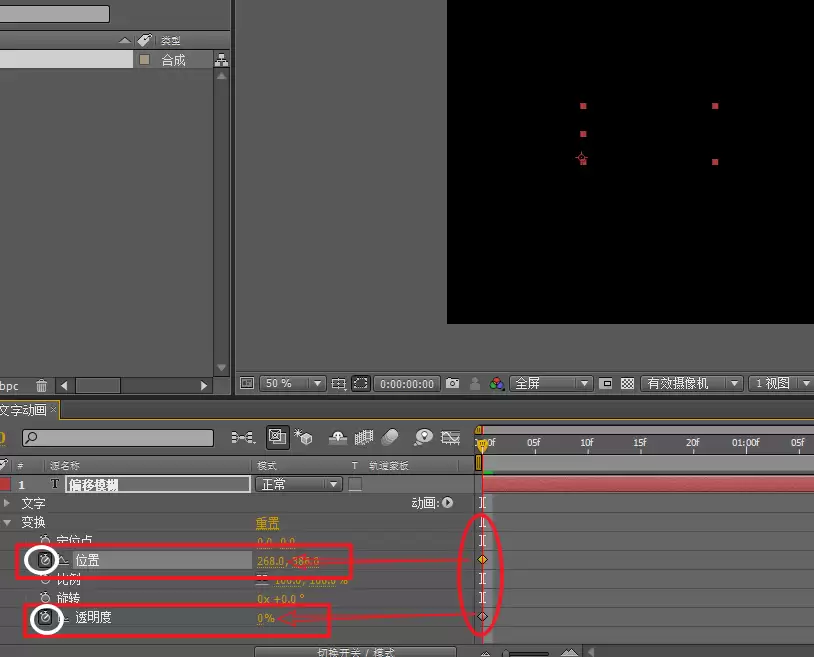Open the show channel RGB icon
The height and width of the screenshot is (657, 814).
coord(497,384)
